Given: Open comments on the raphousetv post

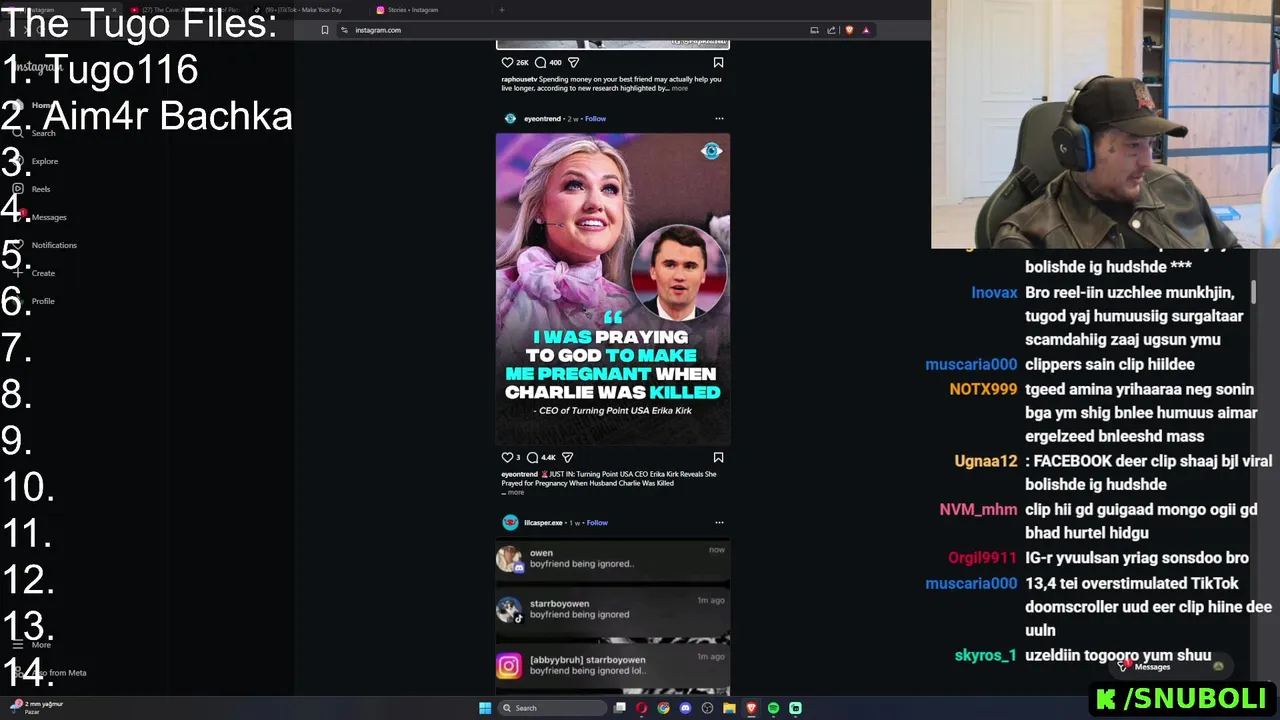Looking at the screenshot, I should tap(540, 62).
